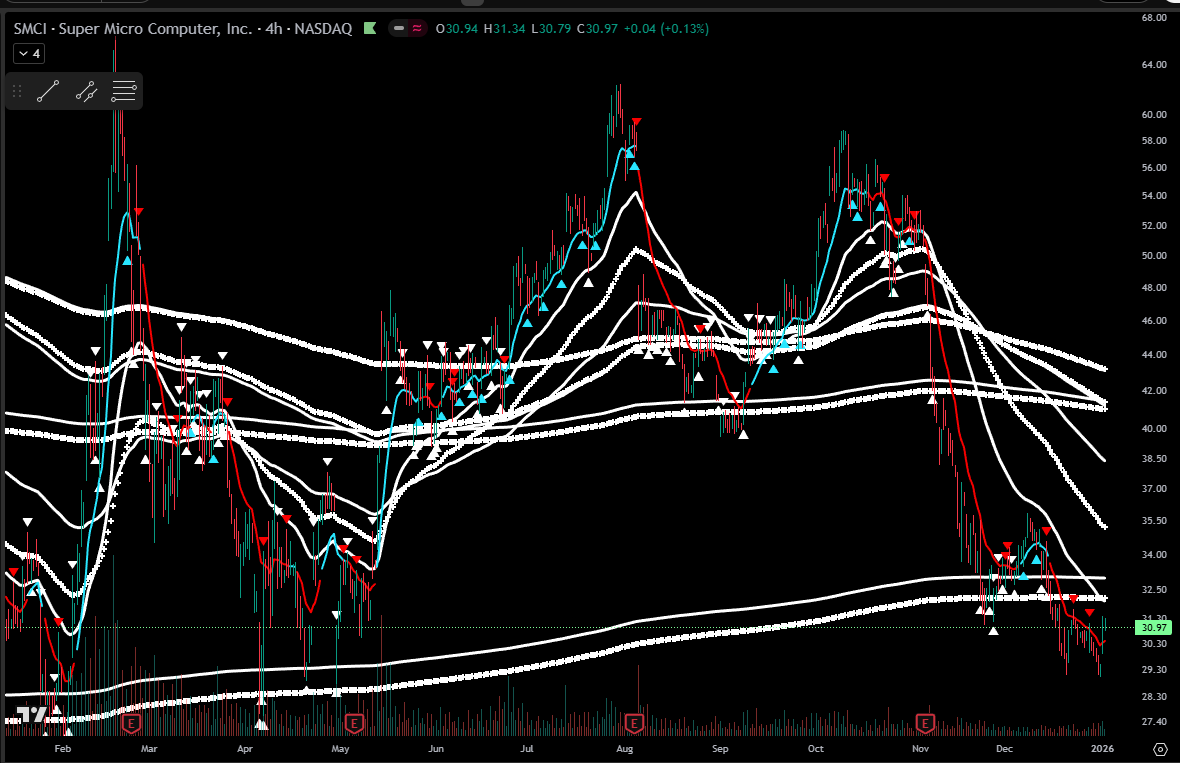Click the pink approximate-sign data icon

tap(417, 29)
